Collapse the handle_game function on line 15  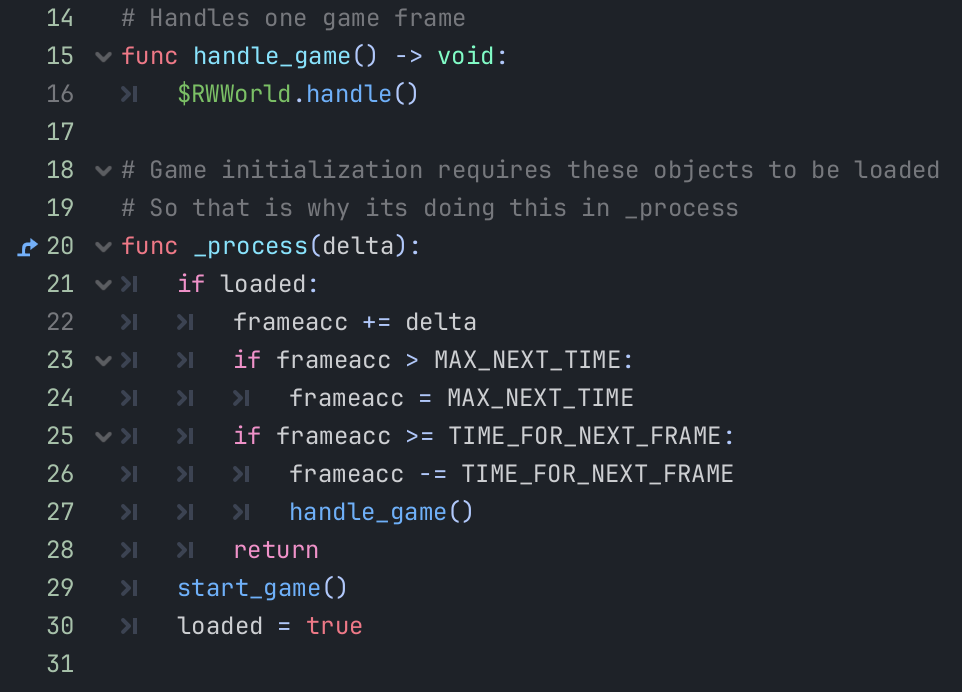point(103,56)
